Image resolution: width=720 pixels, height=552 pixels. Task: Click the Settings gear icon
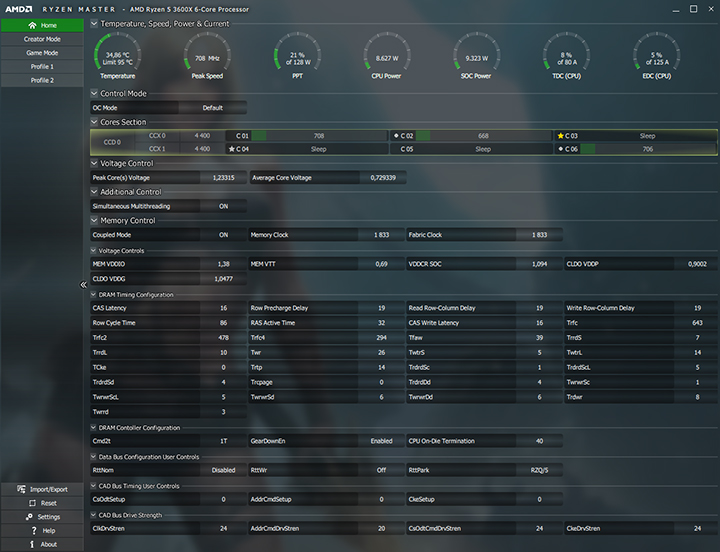29,517
